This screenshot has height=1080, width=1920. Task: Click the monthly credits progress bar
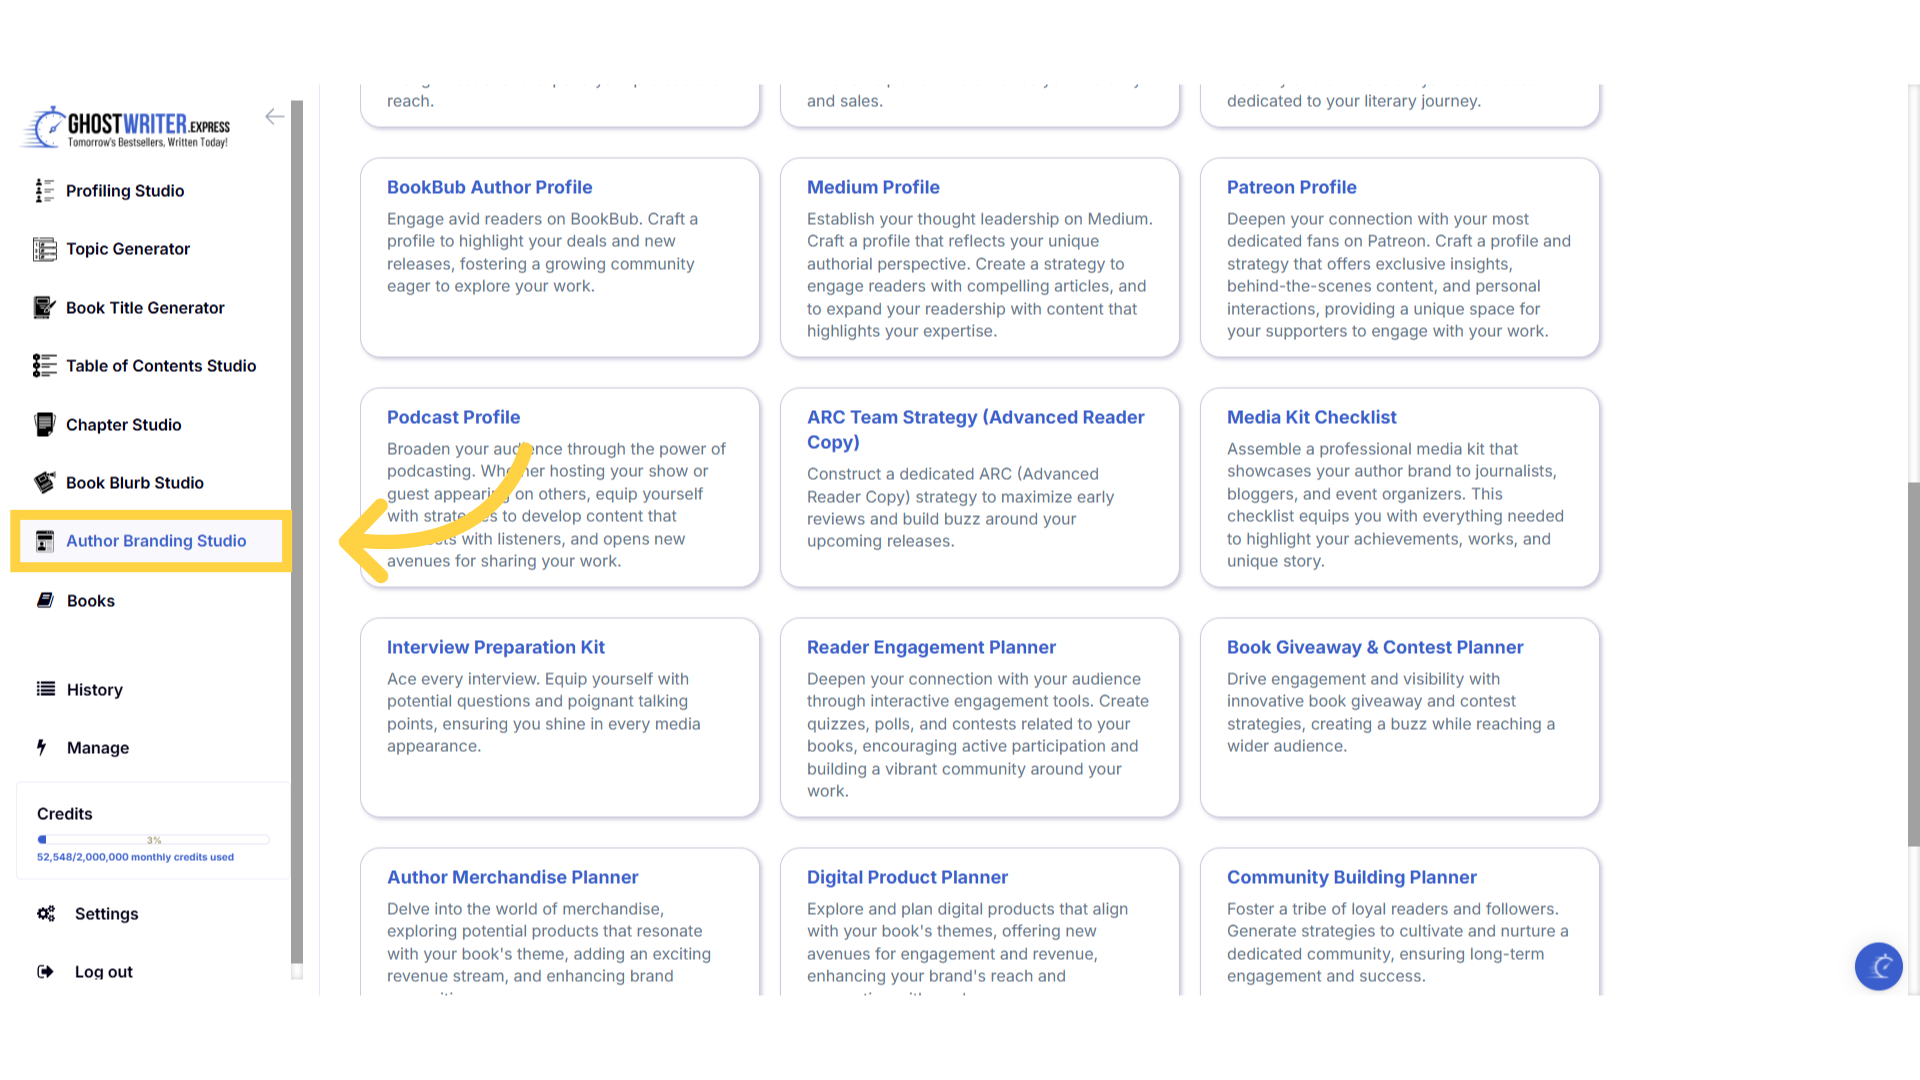(153, 840)
